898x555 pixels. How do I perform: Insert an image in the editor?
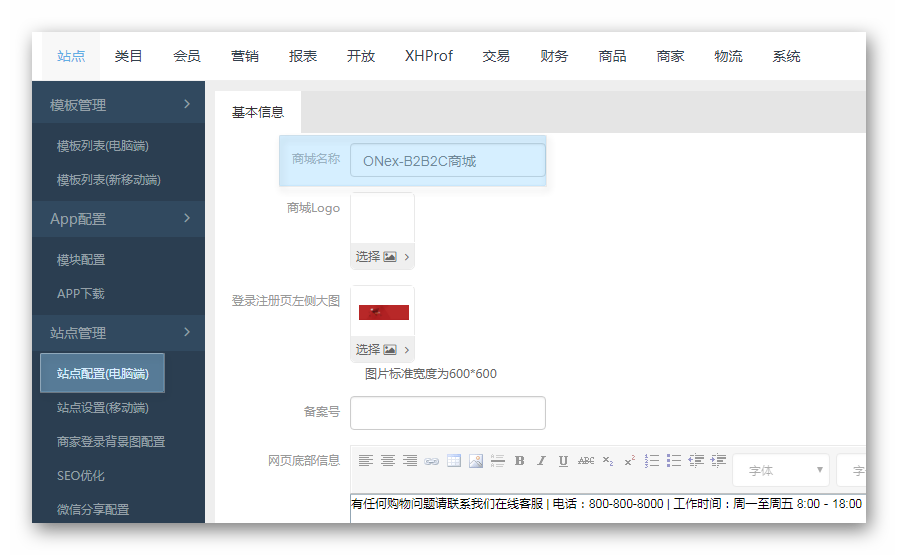[475, 460]
